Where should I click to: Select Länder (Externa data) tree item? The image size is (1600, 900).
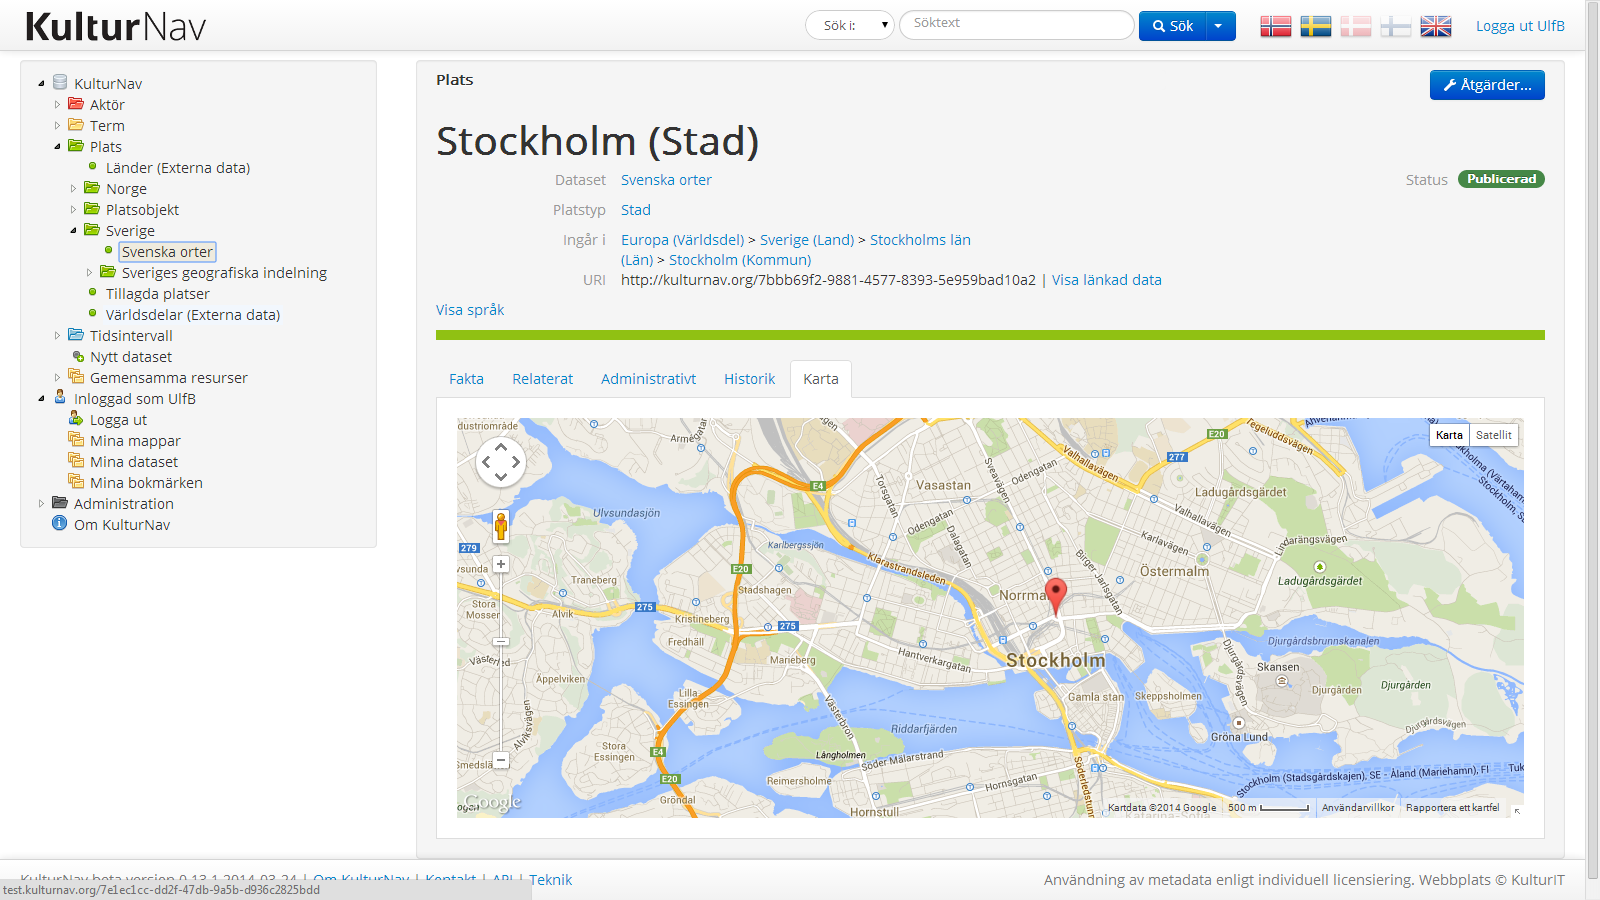(178, 168)
